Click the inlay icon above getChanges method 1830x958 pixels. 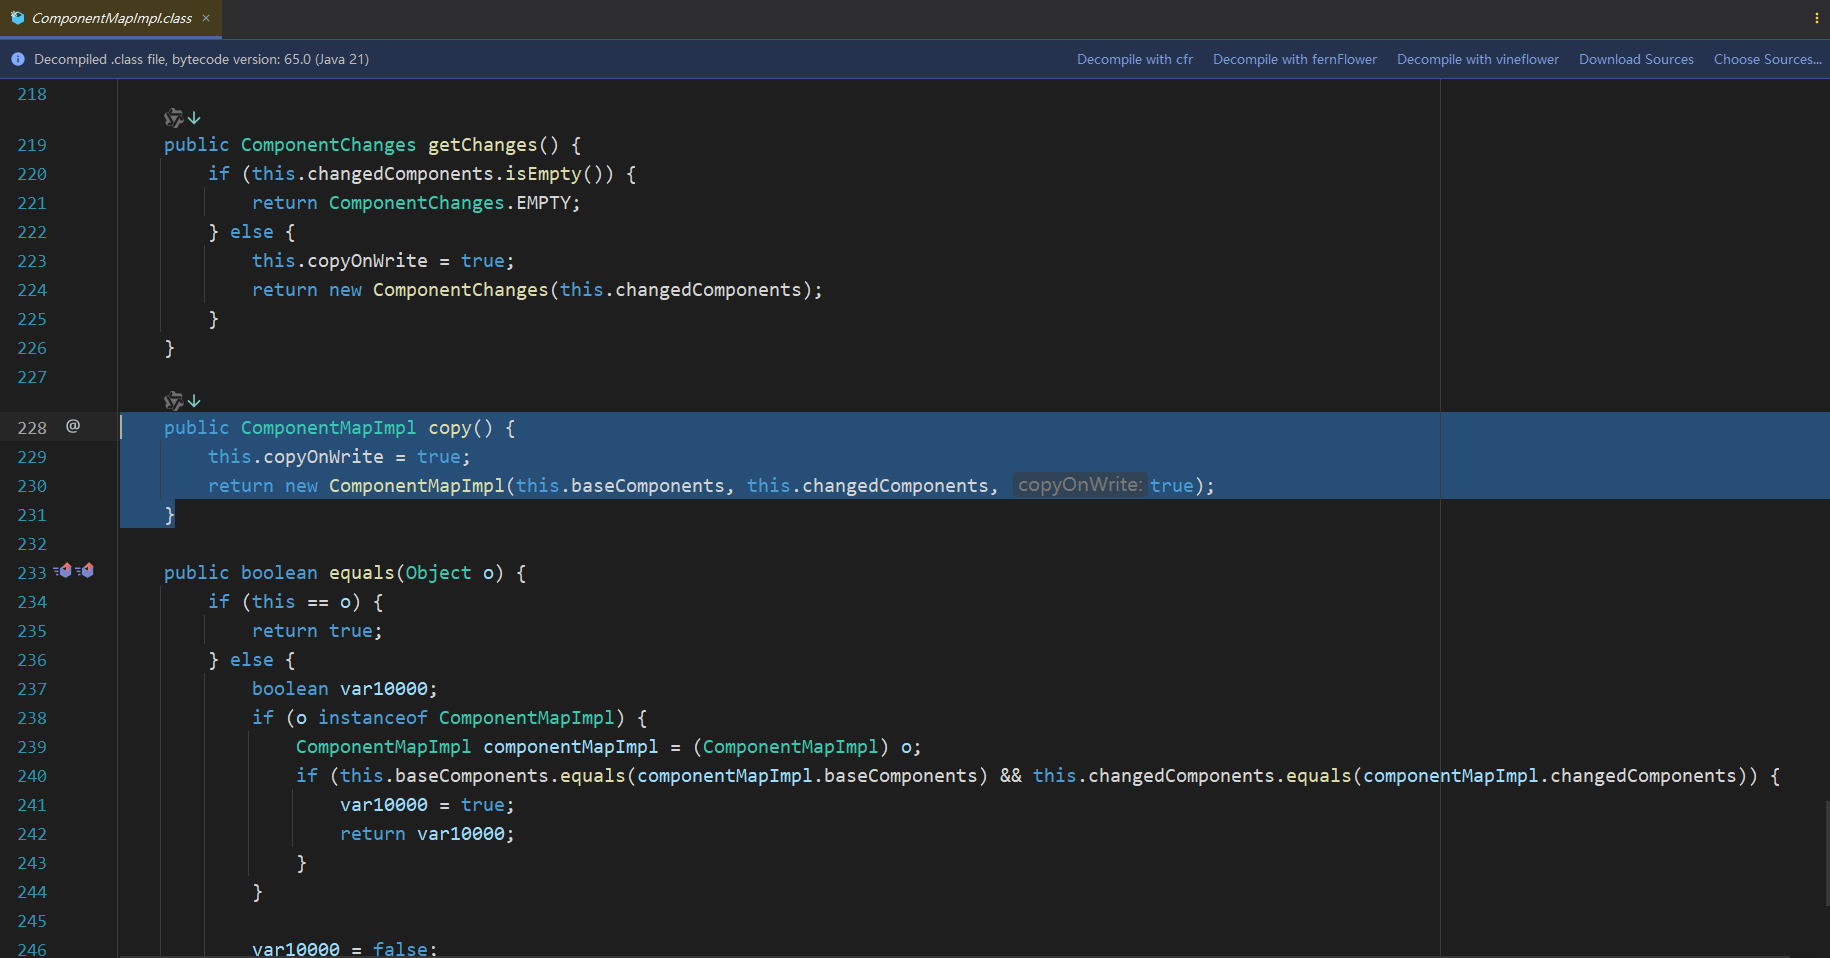click(x=173, y=118)
